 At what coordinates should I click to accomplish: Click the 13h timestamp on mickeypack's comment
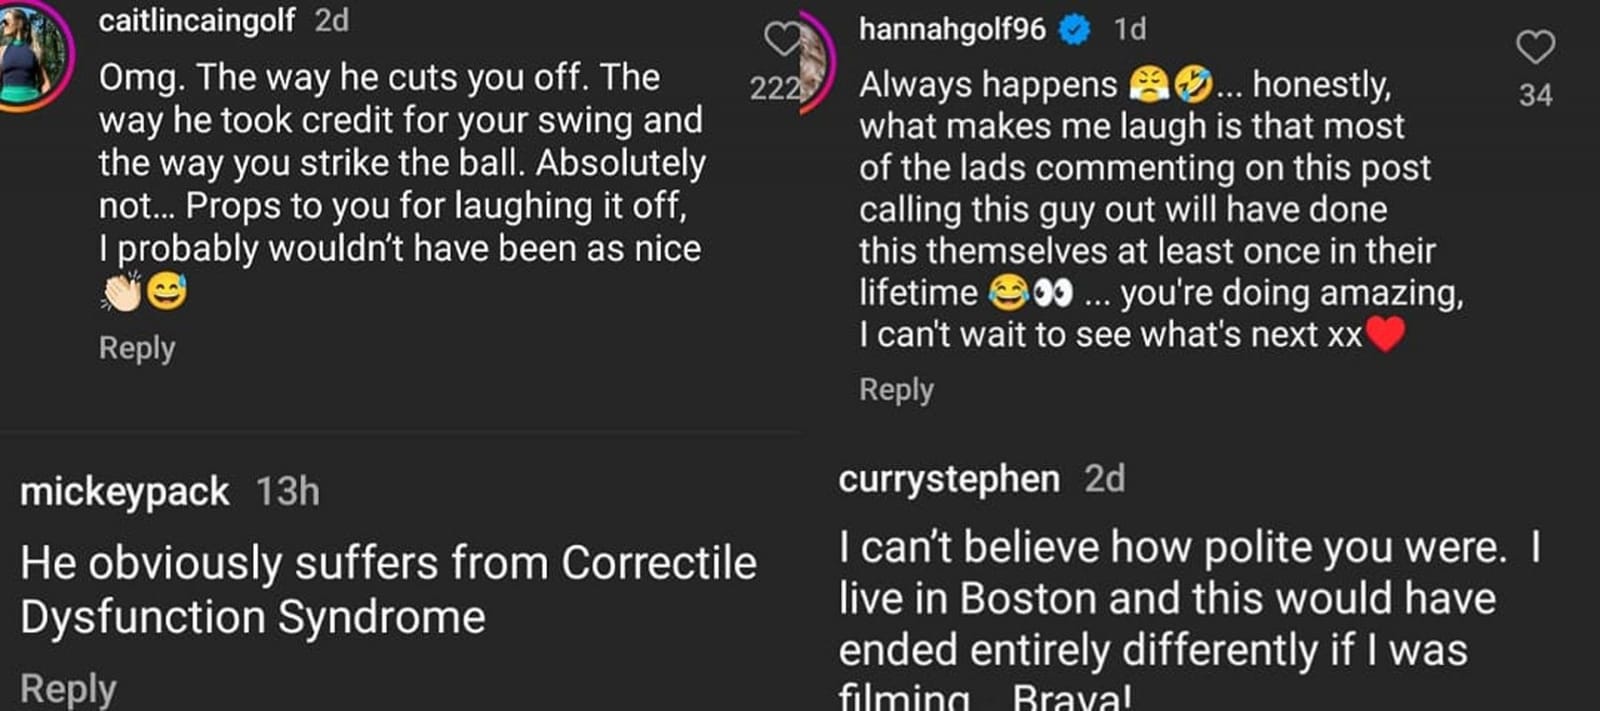[x=290, y=492]
